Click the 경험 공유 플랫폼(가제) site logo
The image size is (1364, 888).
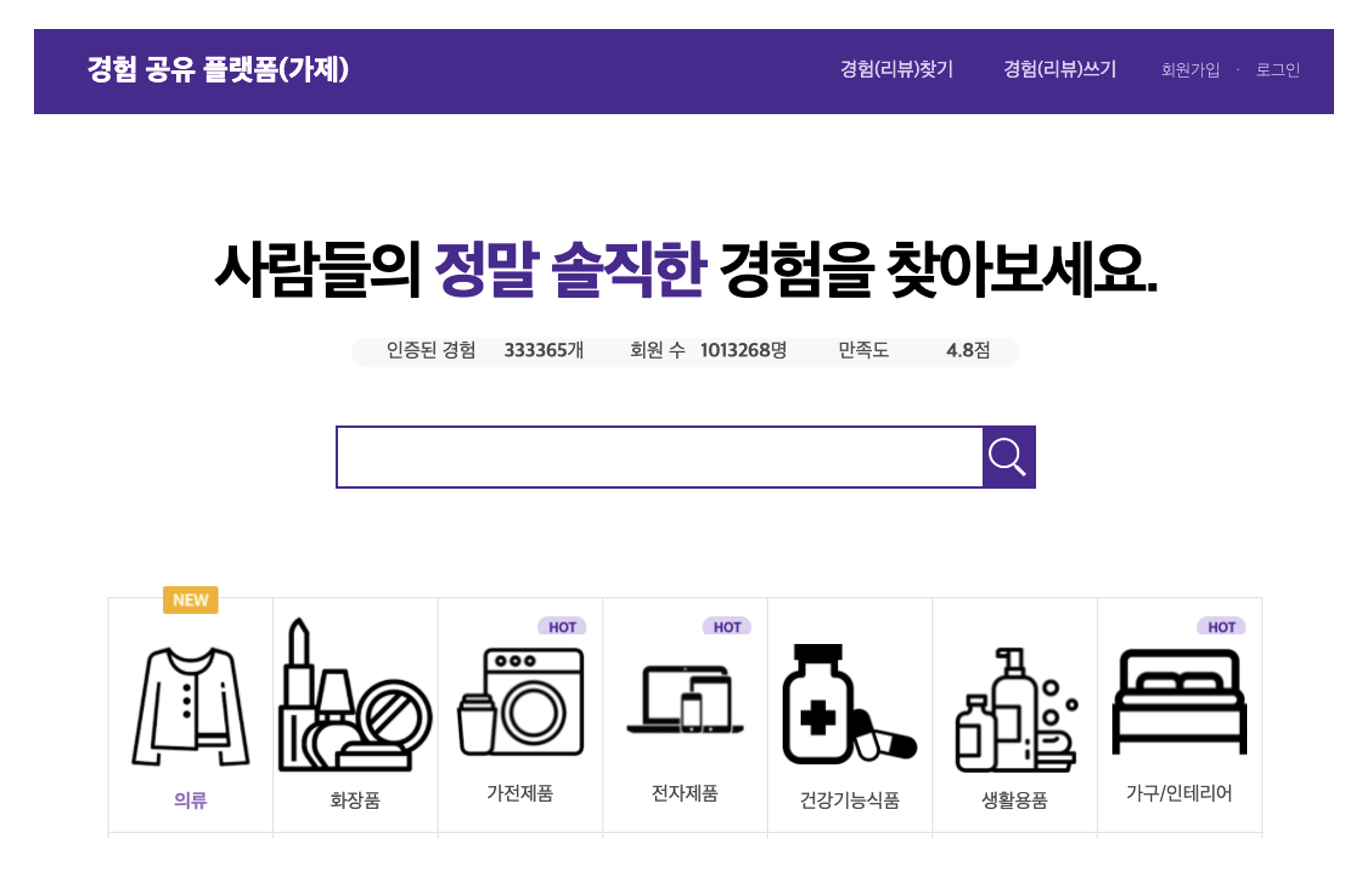[x=218, y=69]
